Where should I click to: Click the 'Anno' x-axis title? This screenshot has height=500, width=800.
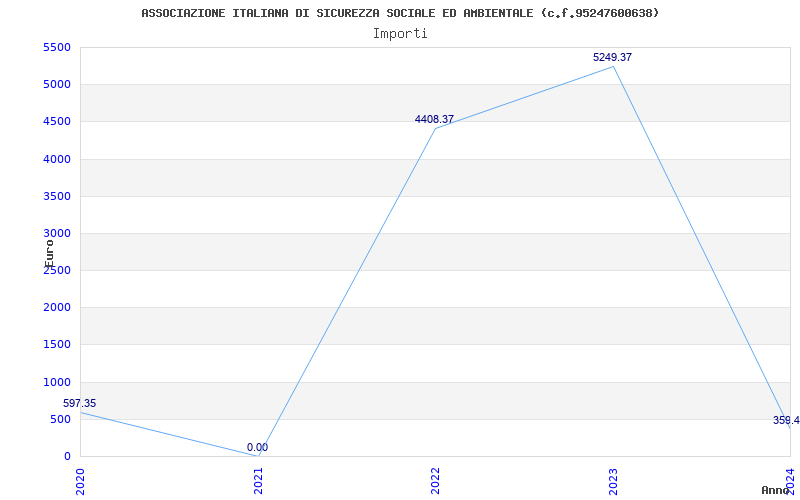point(776,490)
